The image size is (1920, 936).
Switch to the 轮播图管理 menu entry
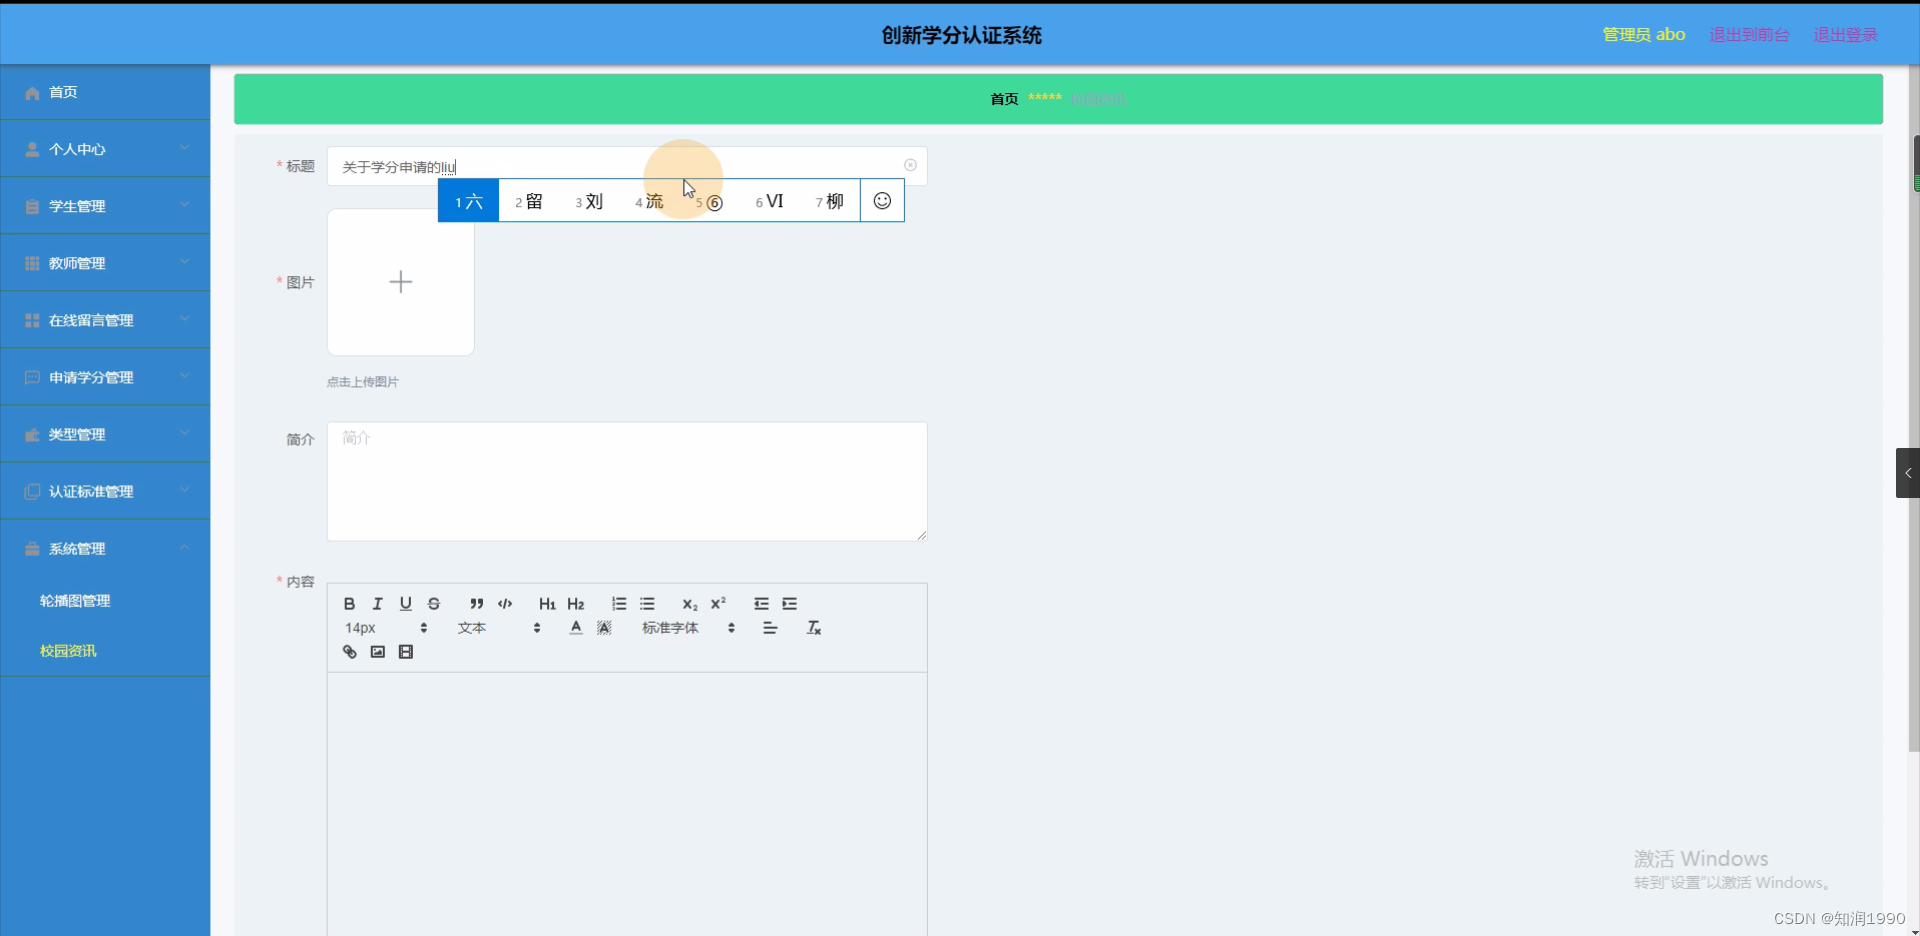[x=75, y=600]
